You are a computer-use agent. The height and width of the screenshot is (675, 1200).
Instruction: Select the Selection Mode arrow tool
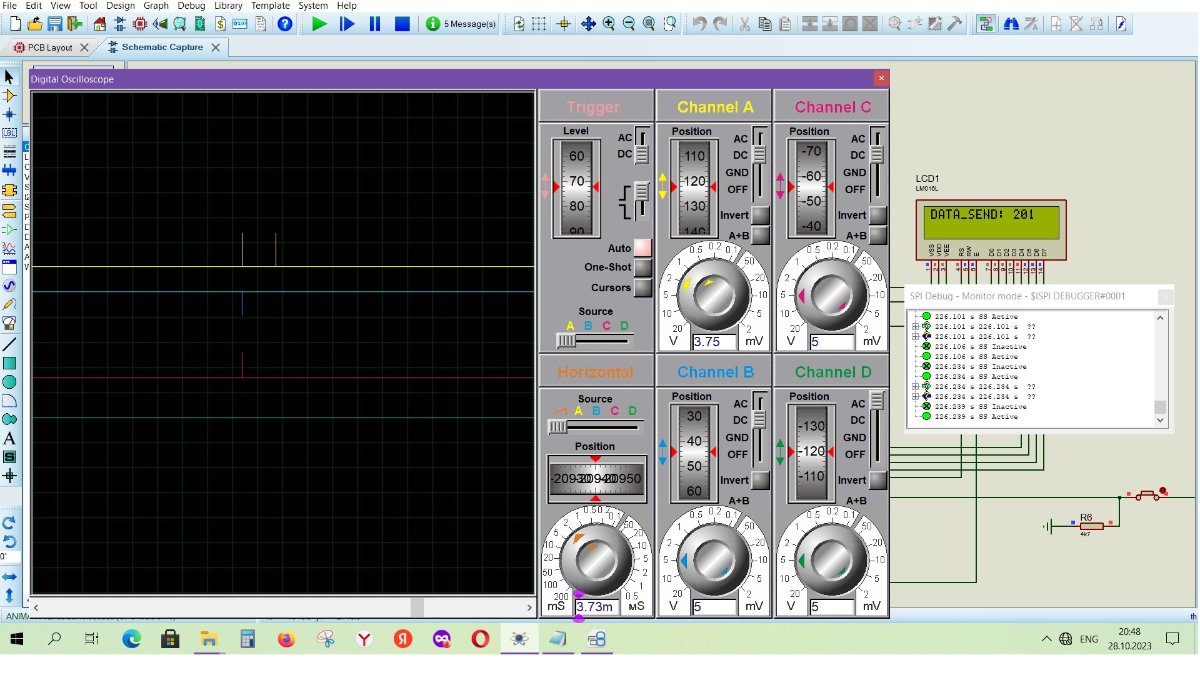10,77
